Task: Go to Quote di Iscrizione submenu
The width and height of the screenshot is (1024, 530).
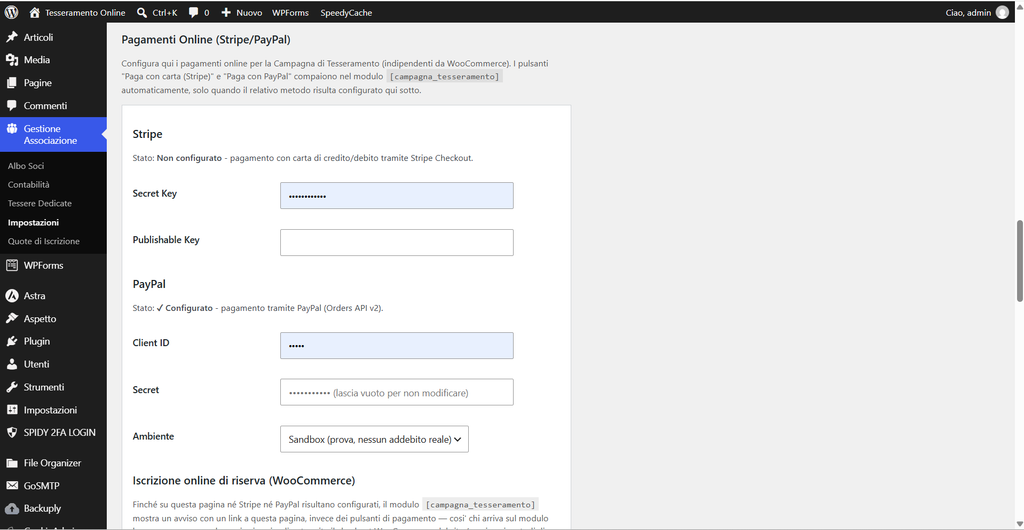Action: coord(44,242)
